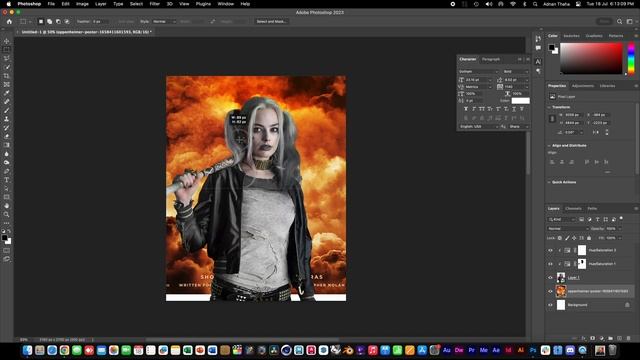The height and width of the screenshot is (360, 640).
Task: Select the Rectangular Marquee tool in toolbar
Action: (7, 50)
